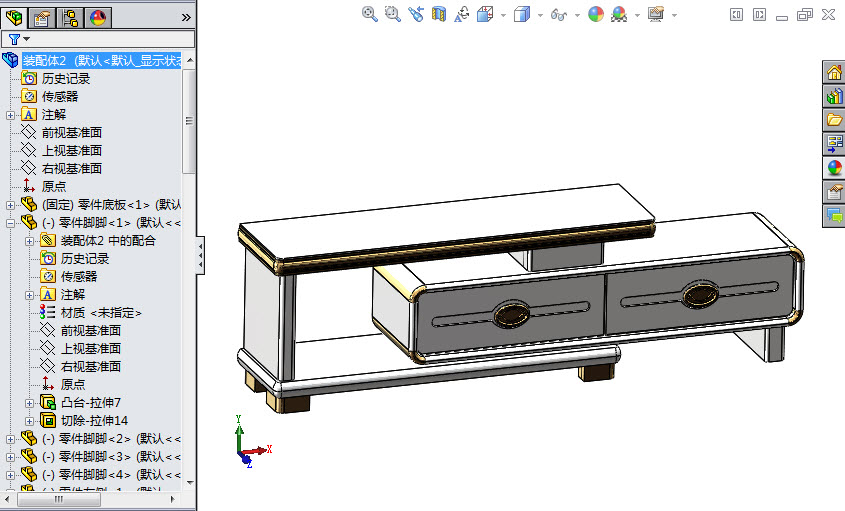Select the Zoom to Area tool

[x=393, y=15]
